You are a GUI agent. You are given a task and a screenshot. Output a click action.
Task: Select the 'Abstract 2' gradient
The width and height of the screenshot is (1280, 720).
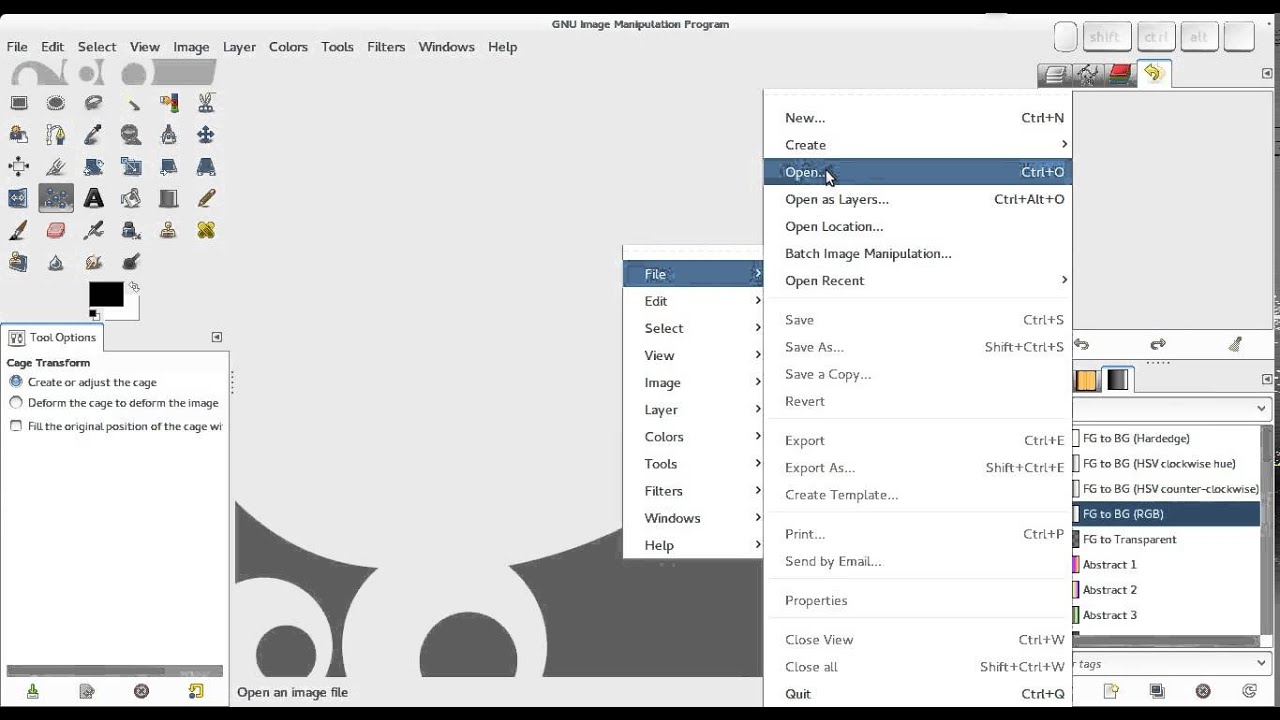click(x=1166, y=590)
